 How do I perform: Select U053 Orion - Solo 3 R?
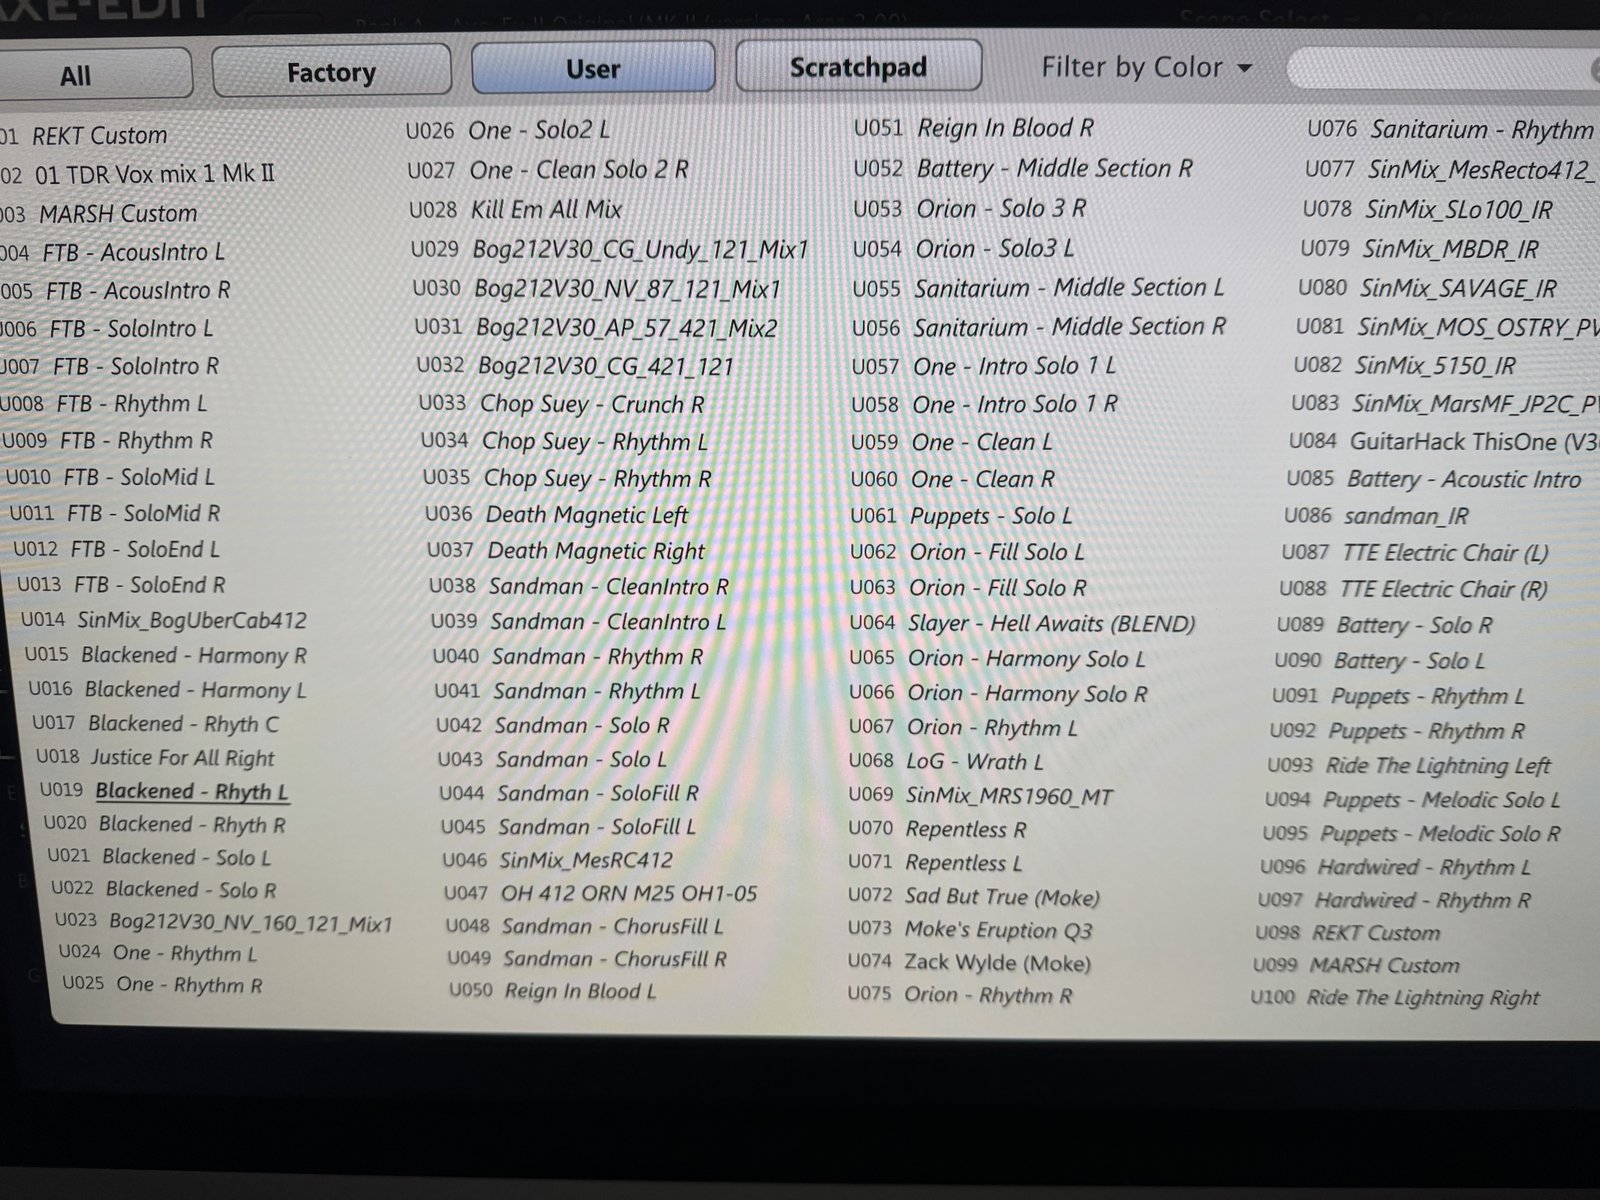(x=969, y=209)
